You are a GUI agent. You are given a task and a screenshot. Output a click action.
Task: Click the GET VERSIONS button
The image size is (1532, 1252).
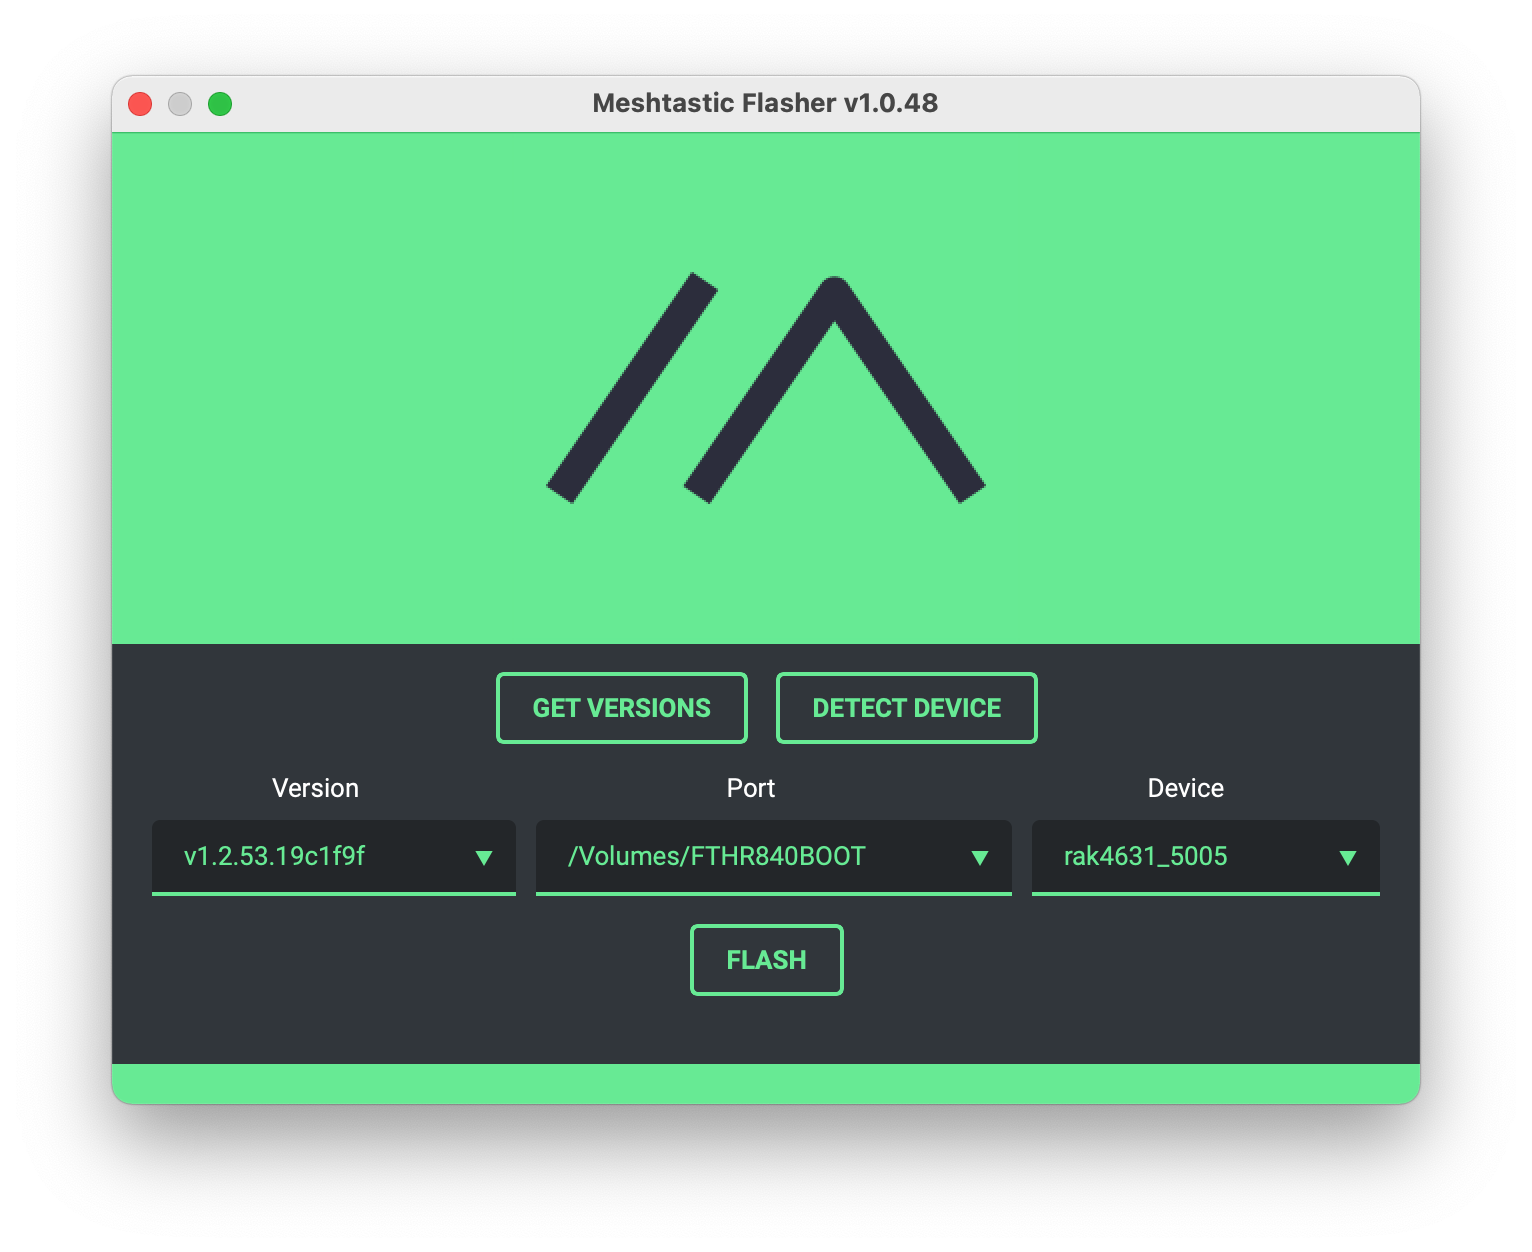(621, 708)
